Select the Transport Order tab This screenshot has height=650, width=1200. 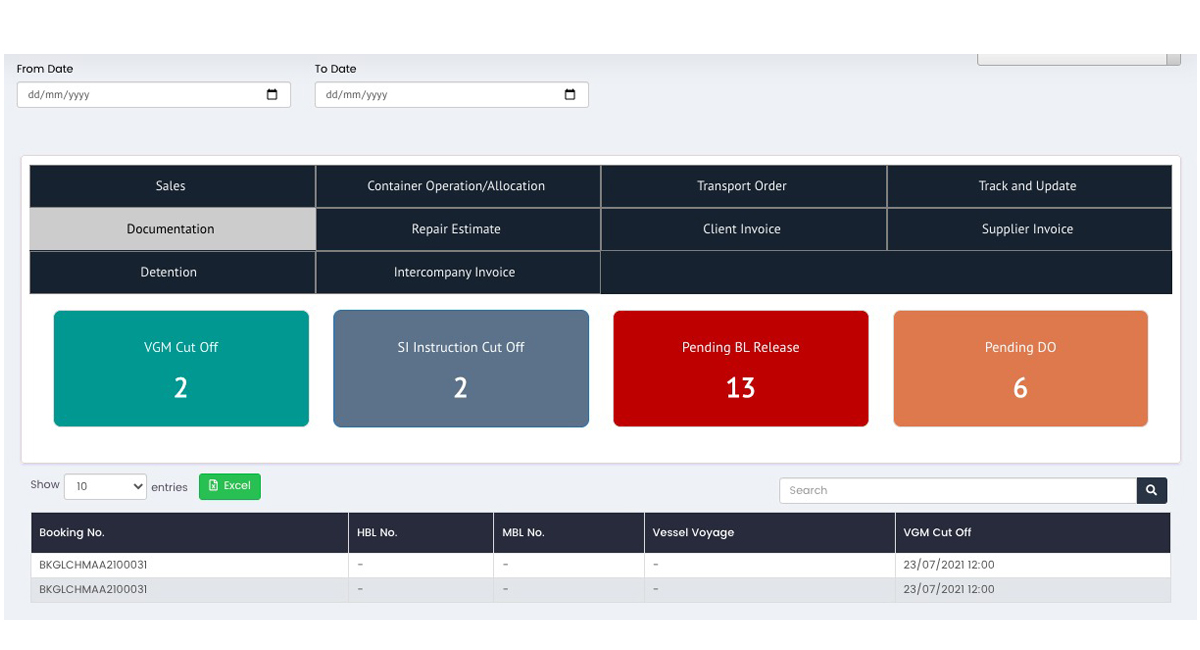click(x=742, y=186)
